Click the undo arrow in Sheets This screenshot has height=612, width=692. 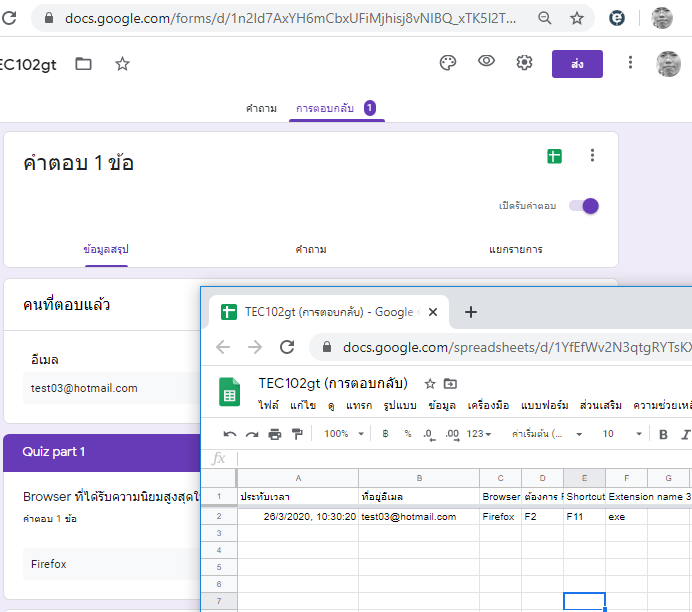tap(230, 434)
